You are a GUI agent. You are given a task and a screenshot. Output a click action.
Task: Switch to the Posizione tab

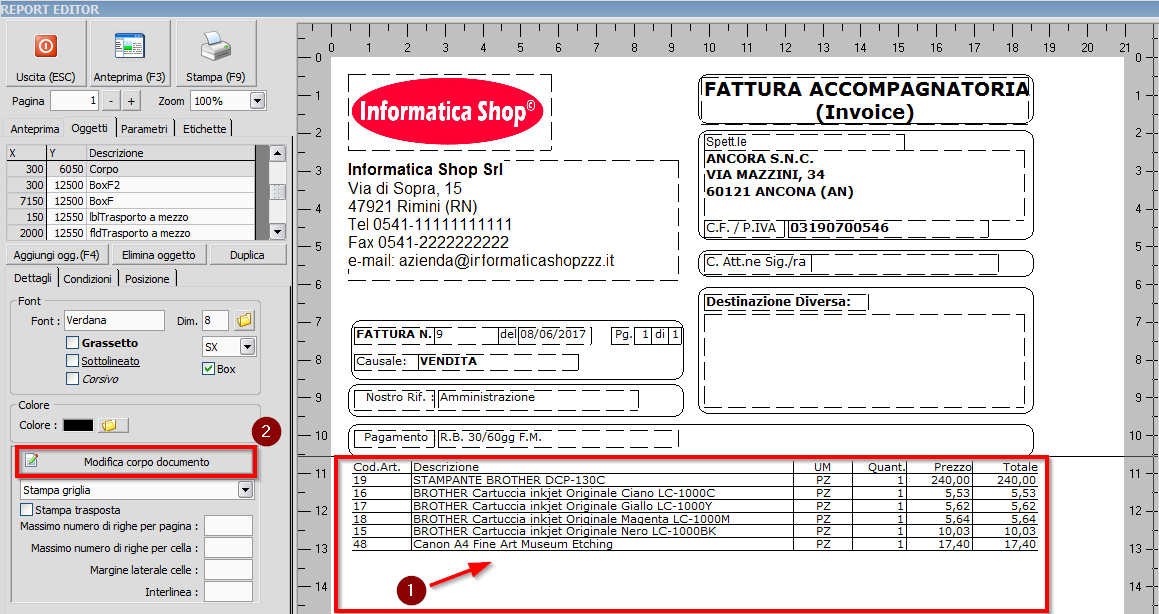click(x=148, y=279)
